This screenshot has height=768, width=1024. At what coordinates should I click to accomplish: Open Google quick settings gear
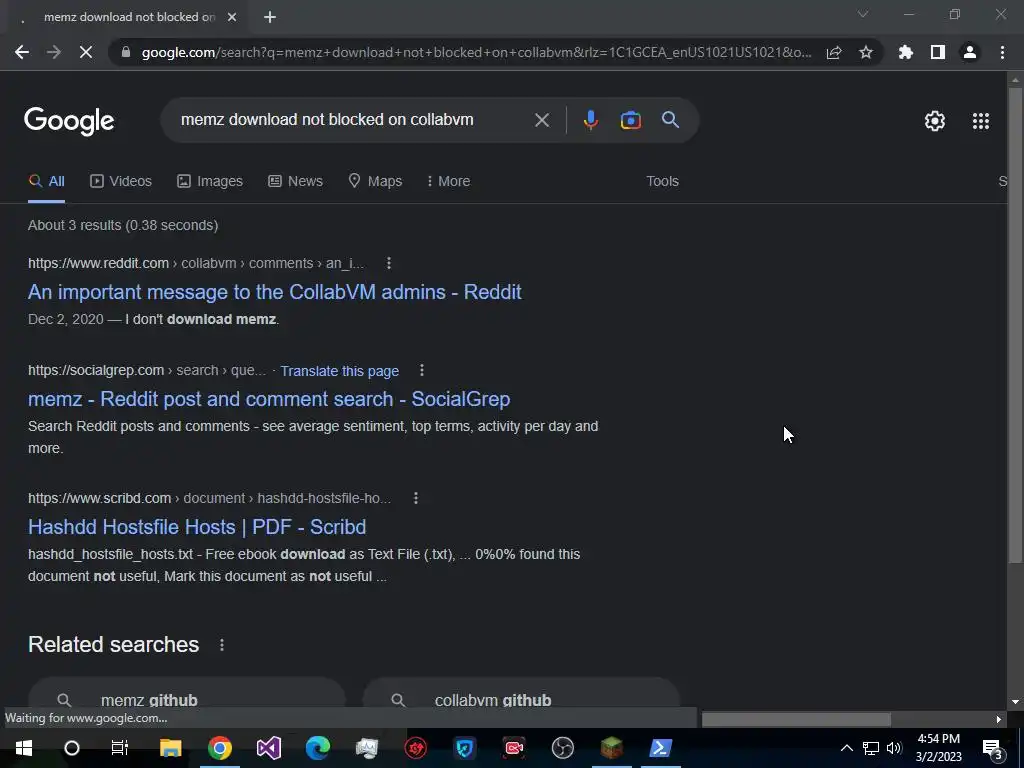(935, 121)
